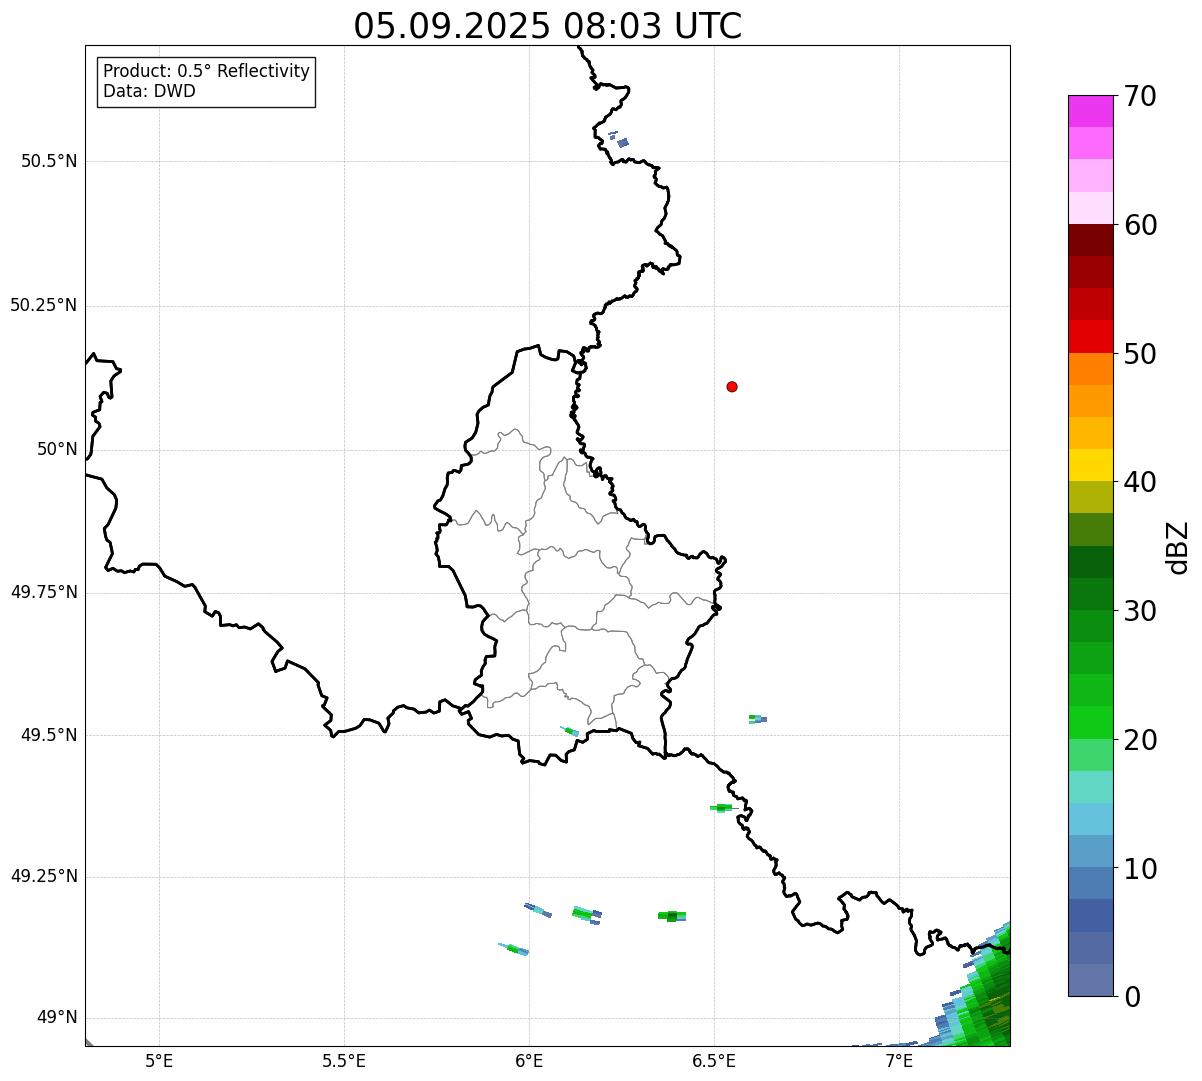Image resolution: width=1202 pixels, height=1081 pixels.
Task: Click the small blue echo near 50.5°N
Action: pos(622,143)
